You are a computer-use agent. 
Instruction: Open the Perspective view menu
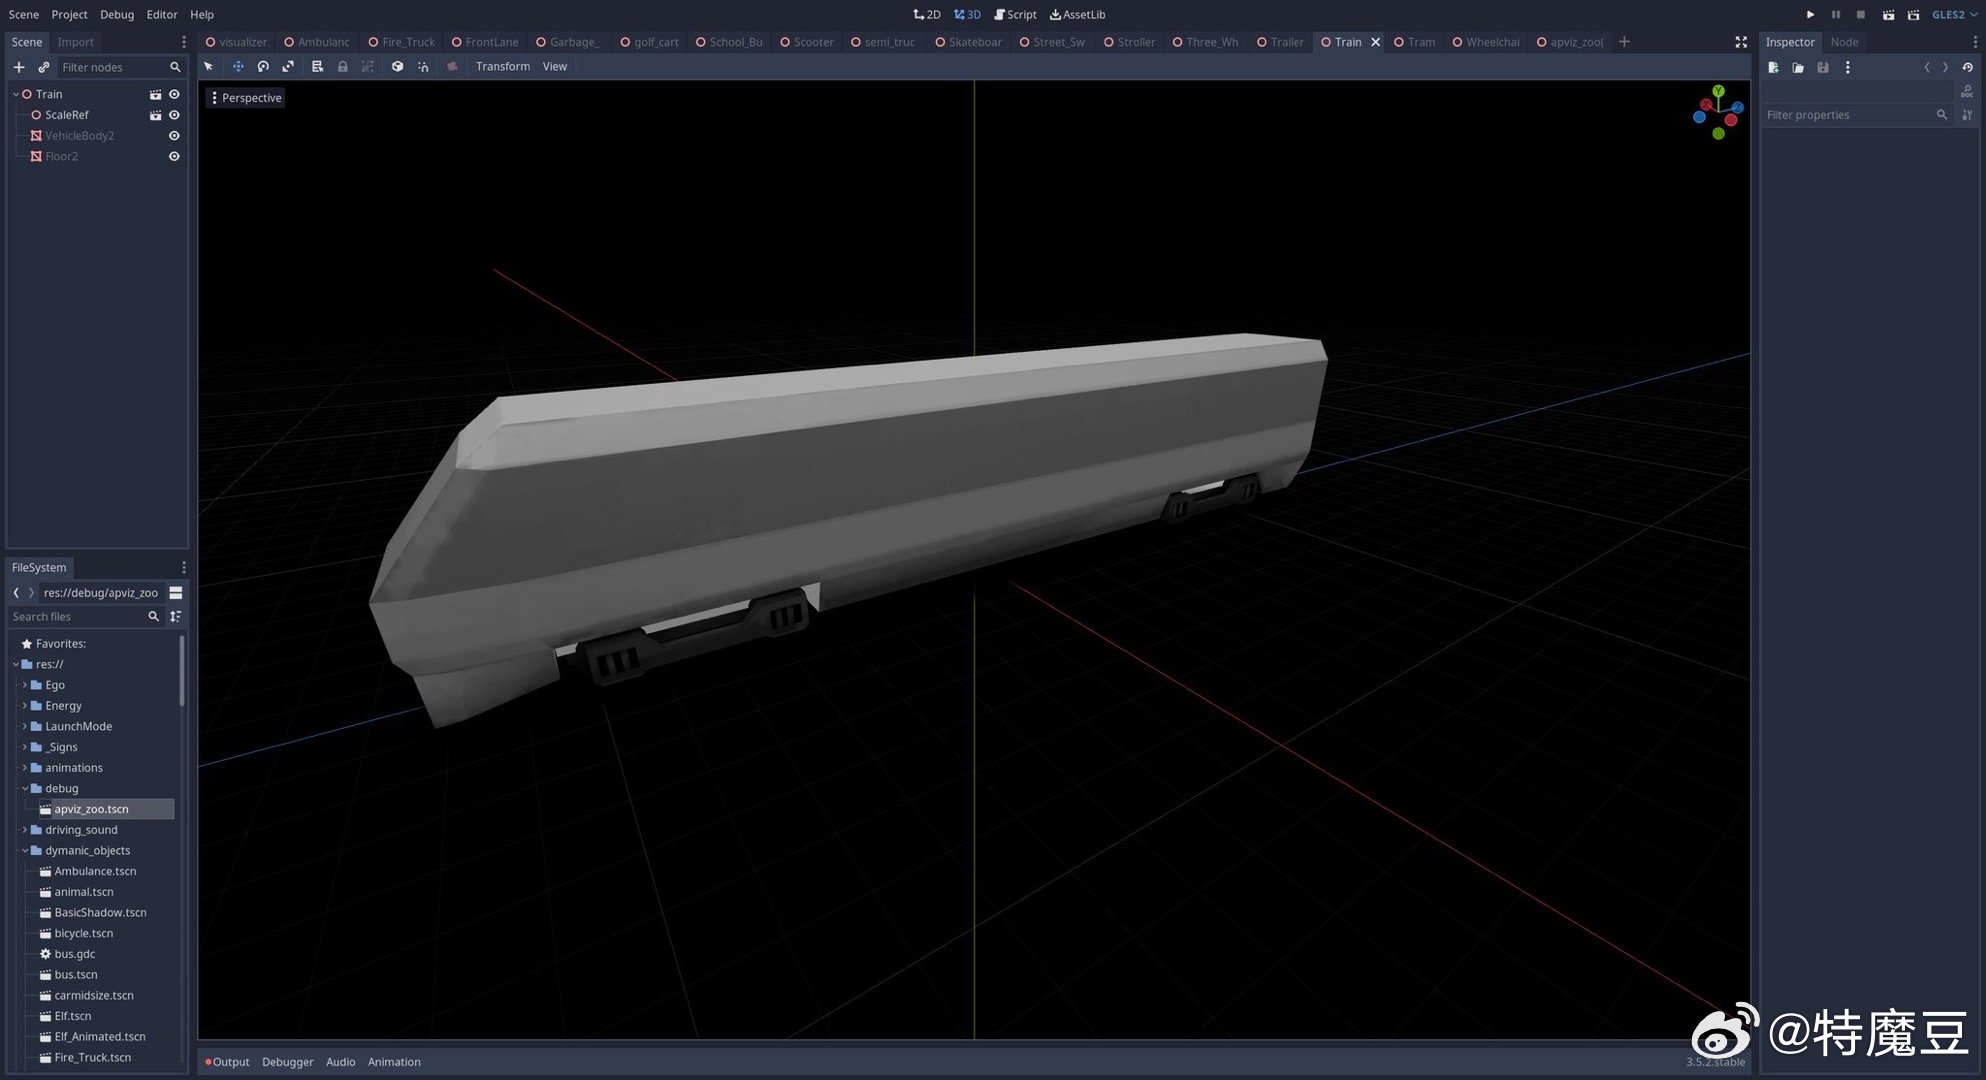pyautogui.click(x=245, y=98)
